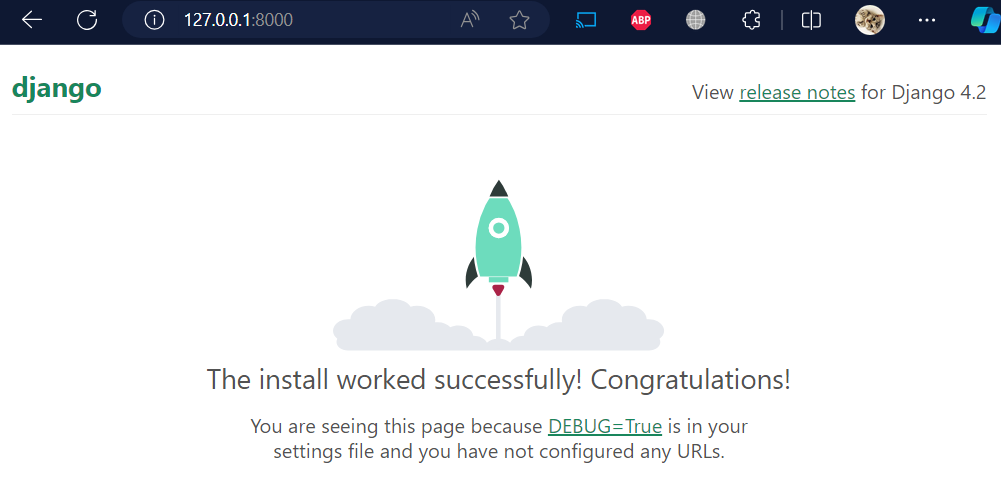Viewport: 1001px width, 491px height.
Task: Open the release notes link
Action: tap(797, 93)
